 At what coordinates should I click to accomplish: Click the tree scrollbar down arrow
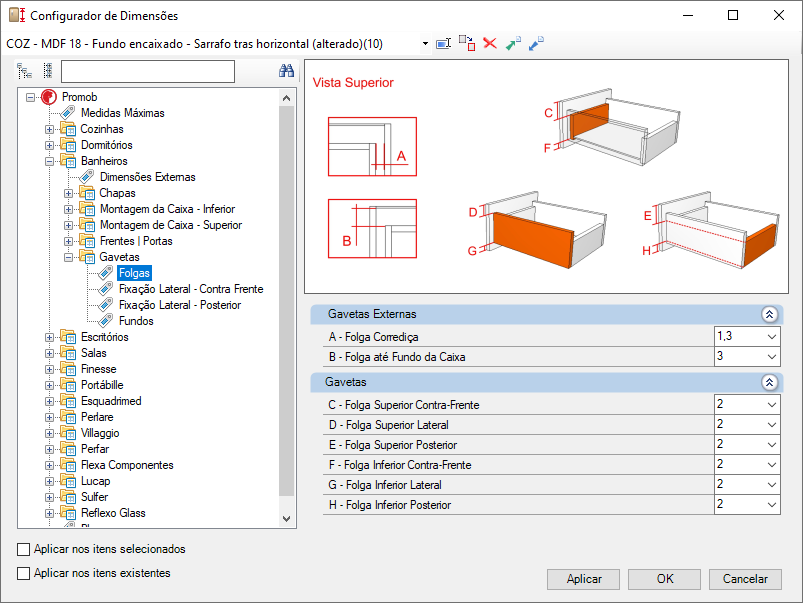(x=286, y=518)
